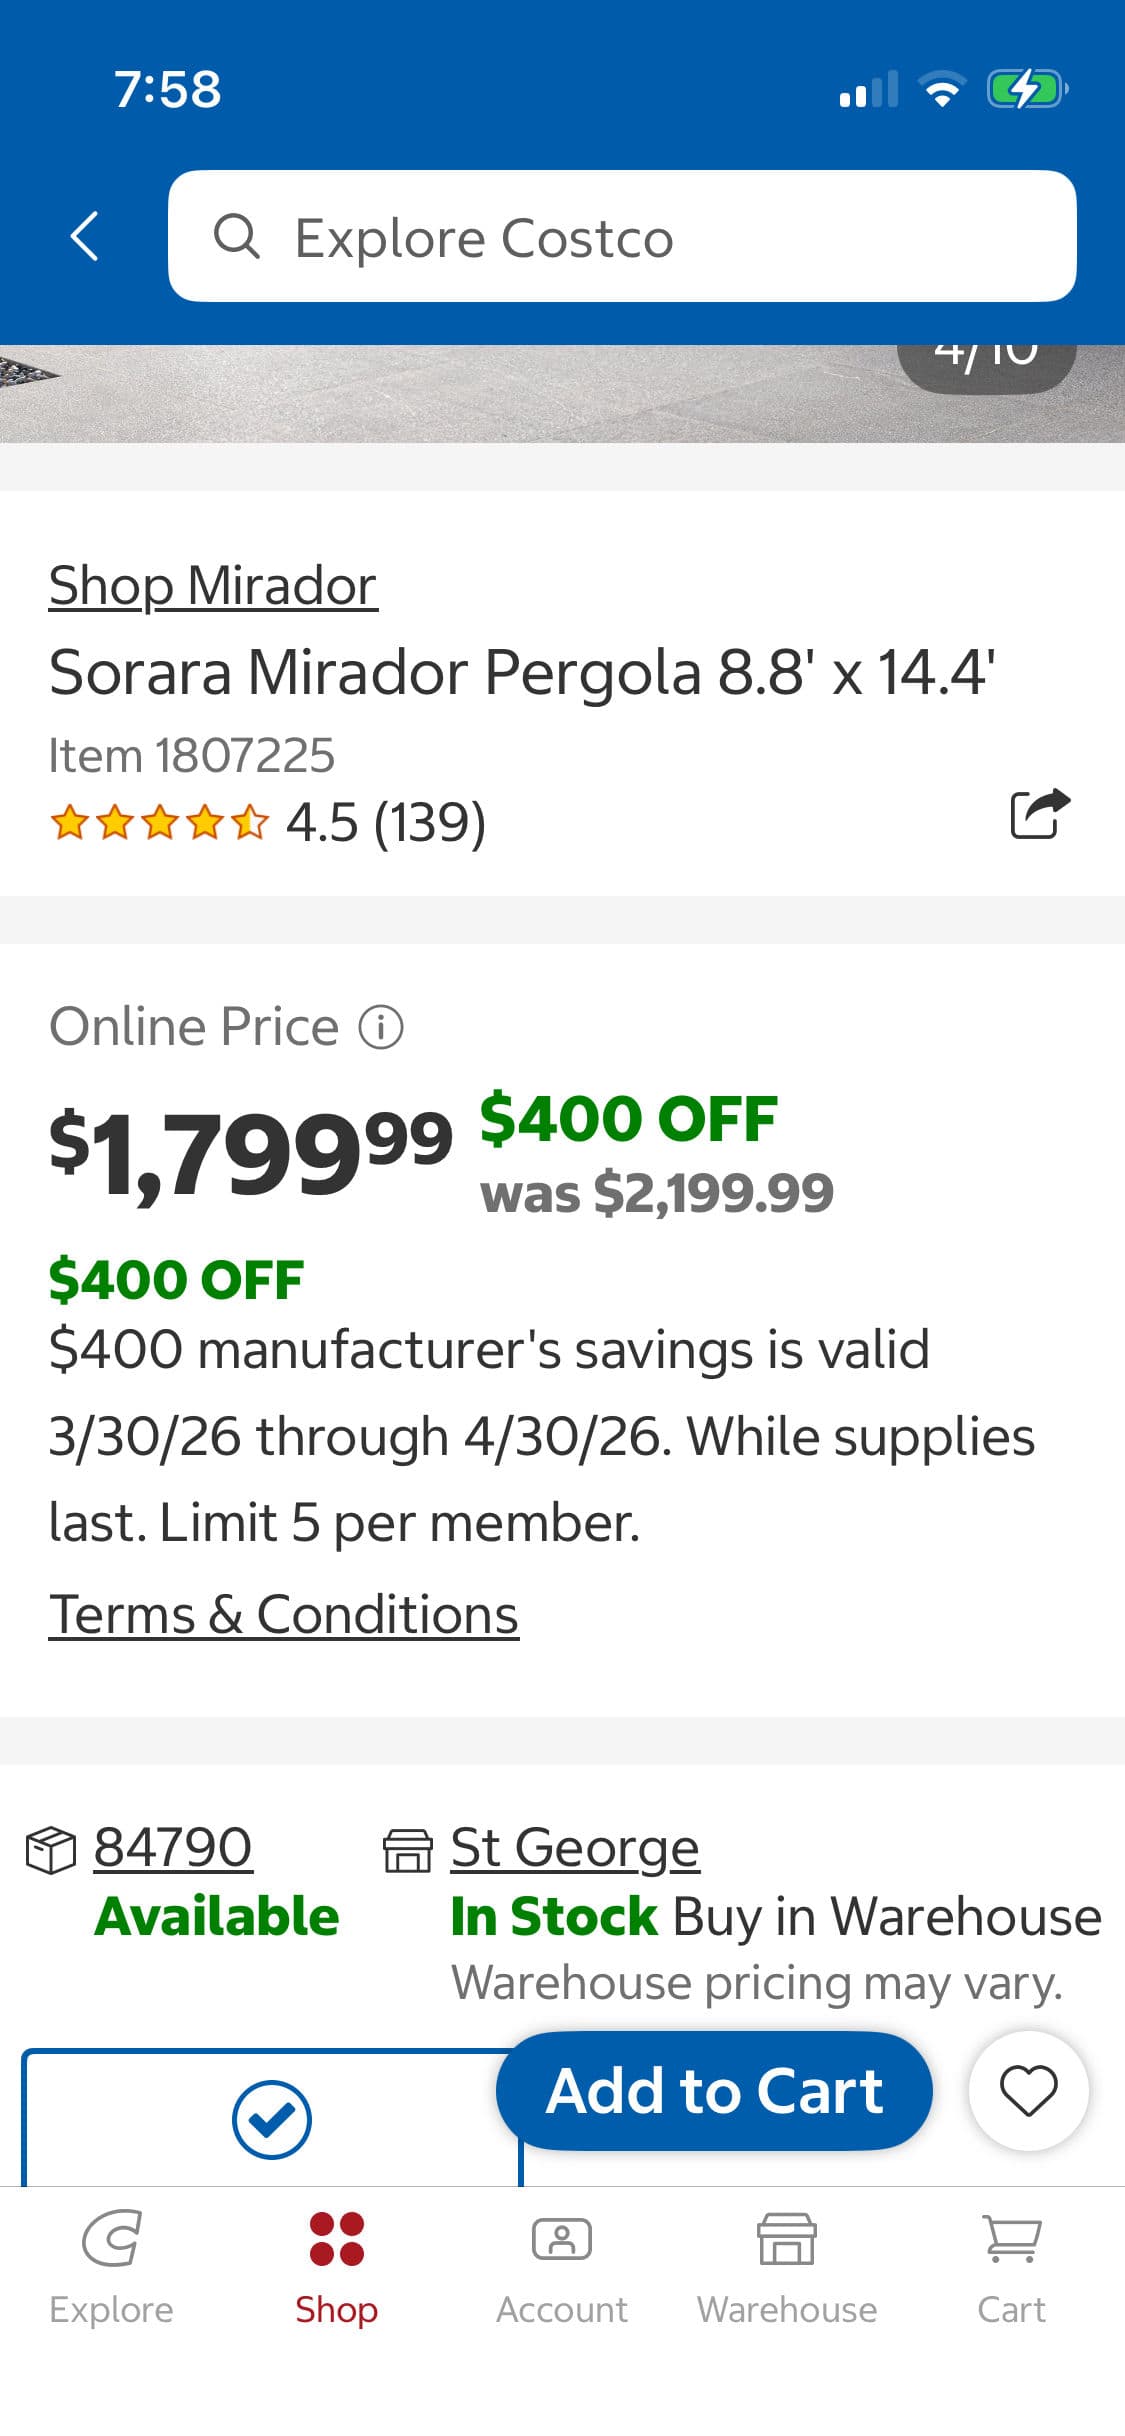Tap the share product icon
Screen dimensions: 1125x2436
click(1040, 814)
